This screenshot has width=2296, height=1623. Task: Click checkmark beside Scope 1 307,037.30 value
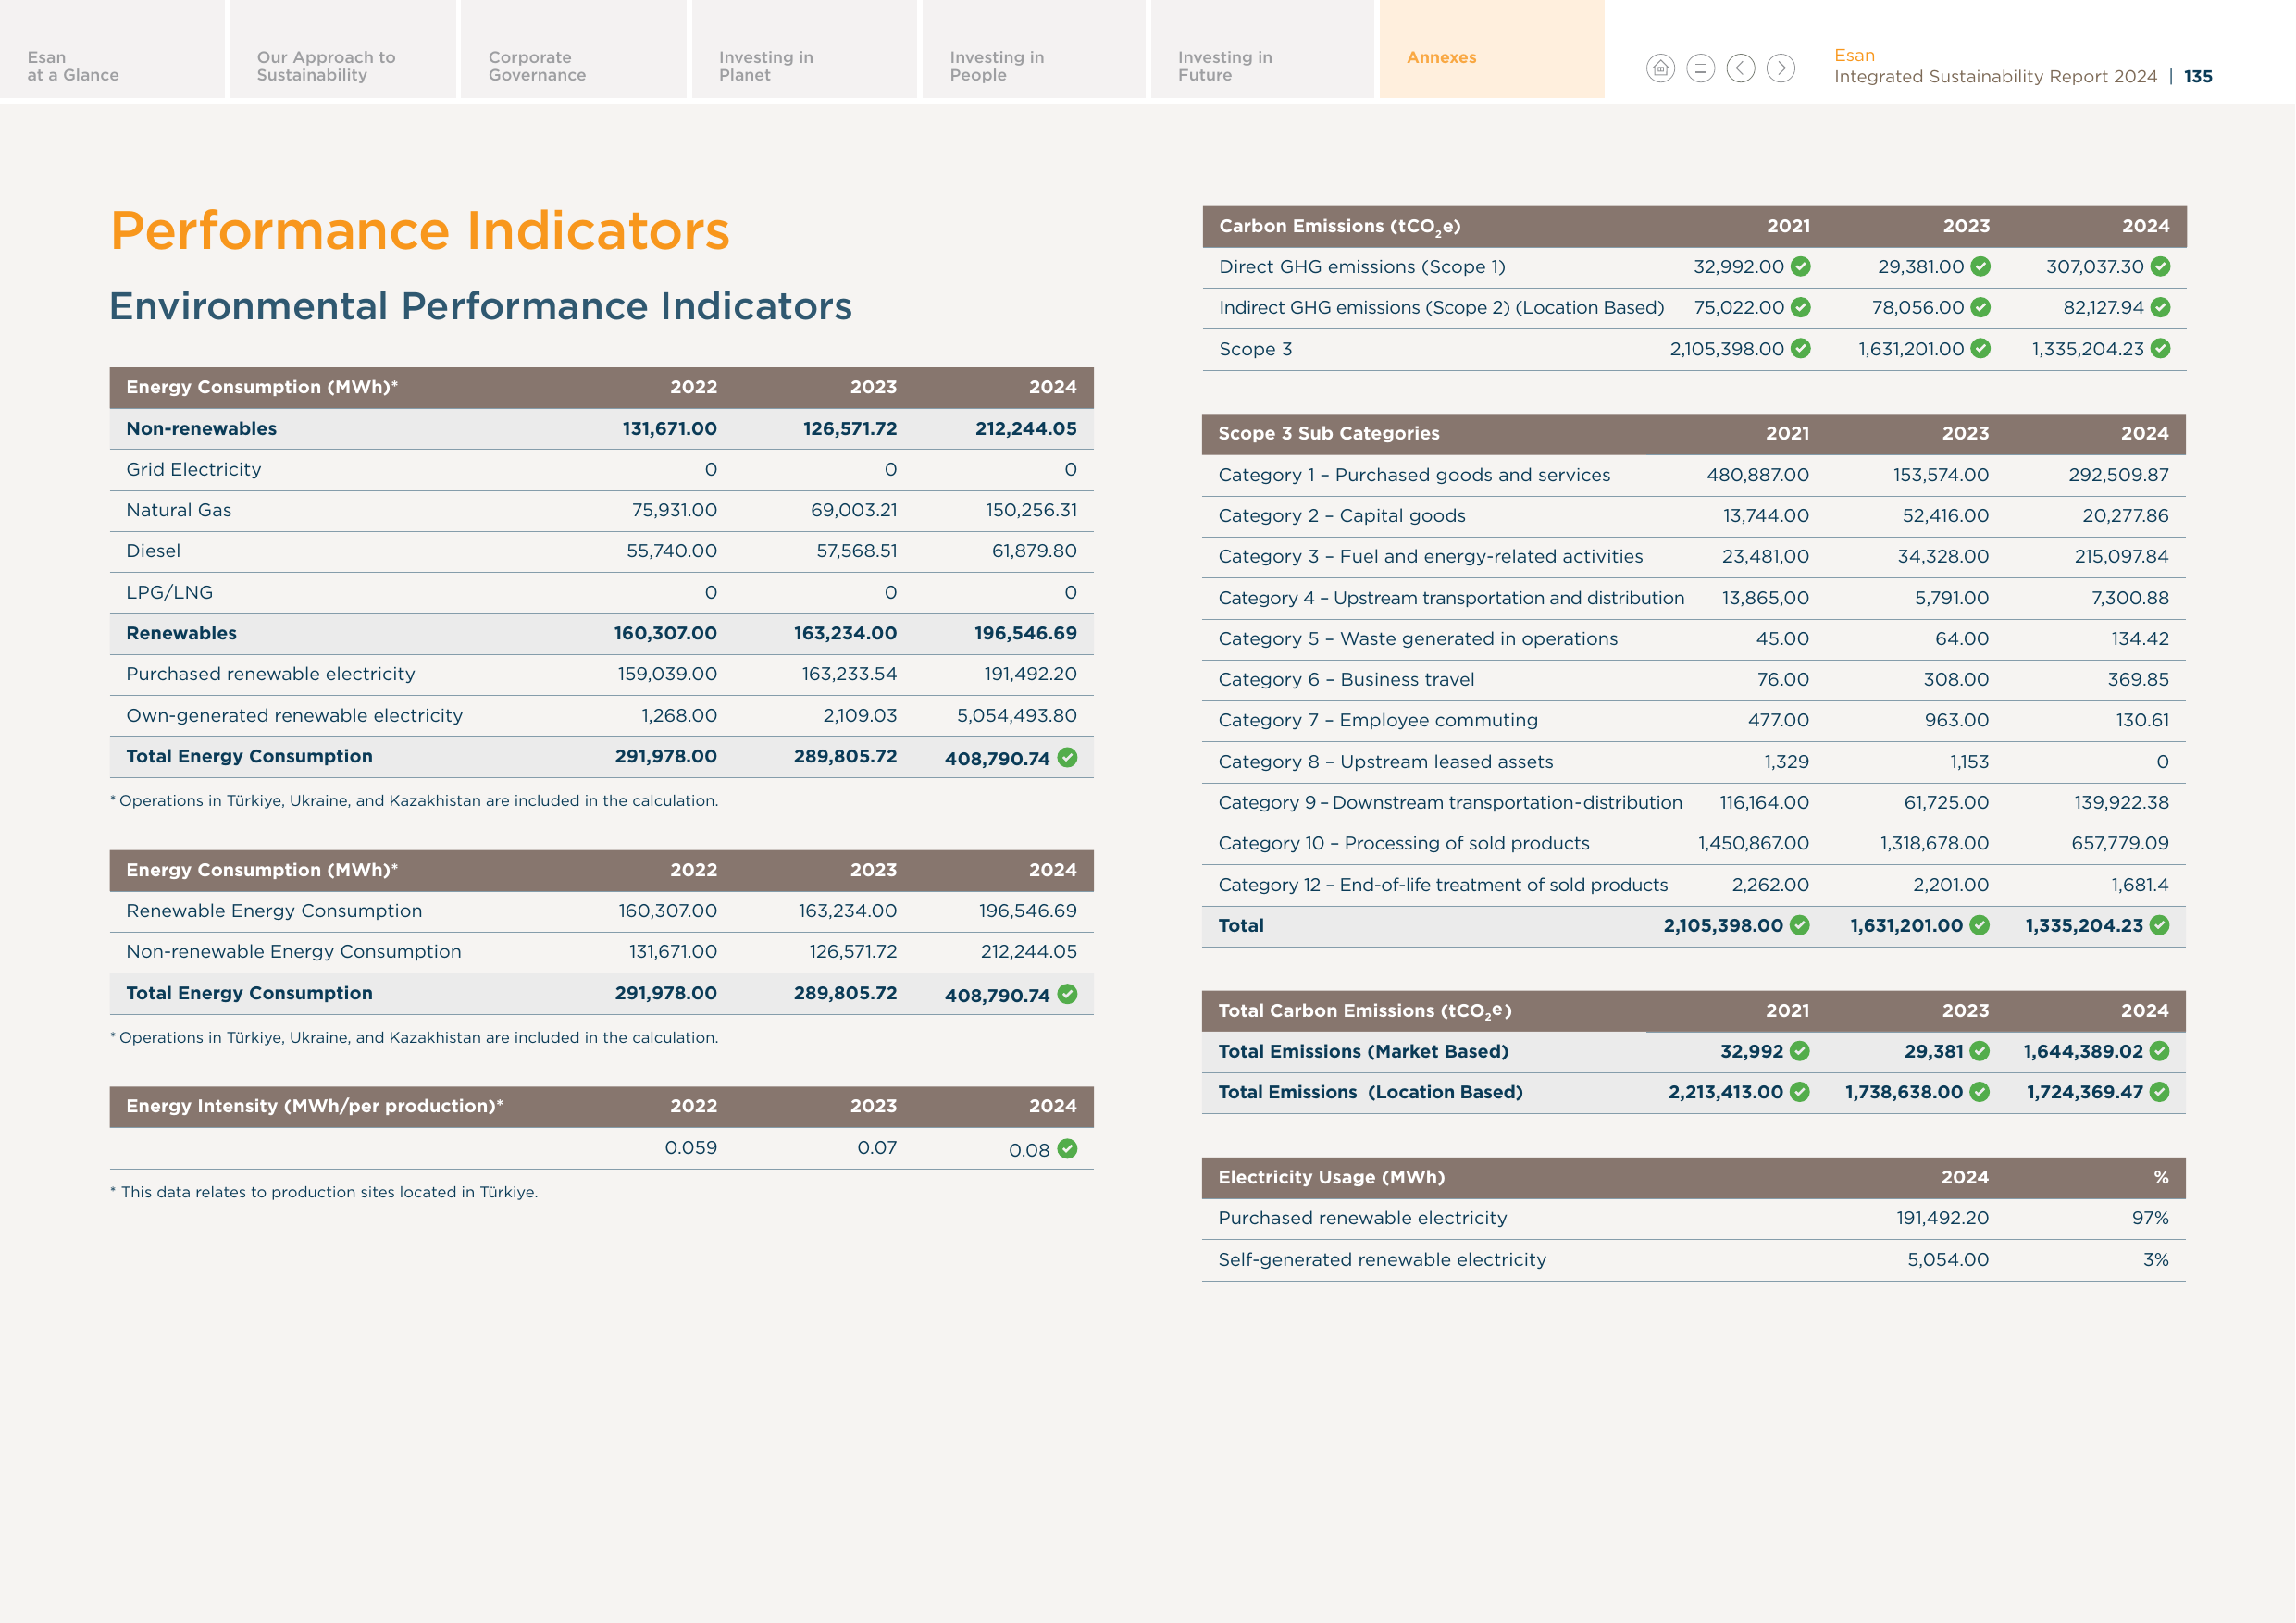[x=2161, y=267]
